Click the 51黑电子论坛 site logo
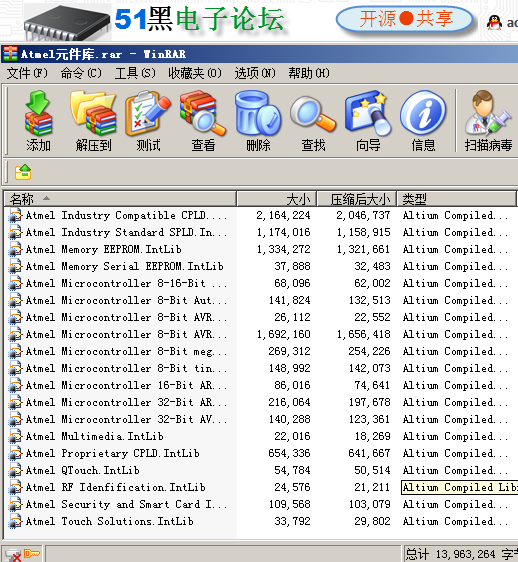 199,19
